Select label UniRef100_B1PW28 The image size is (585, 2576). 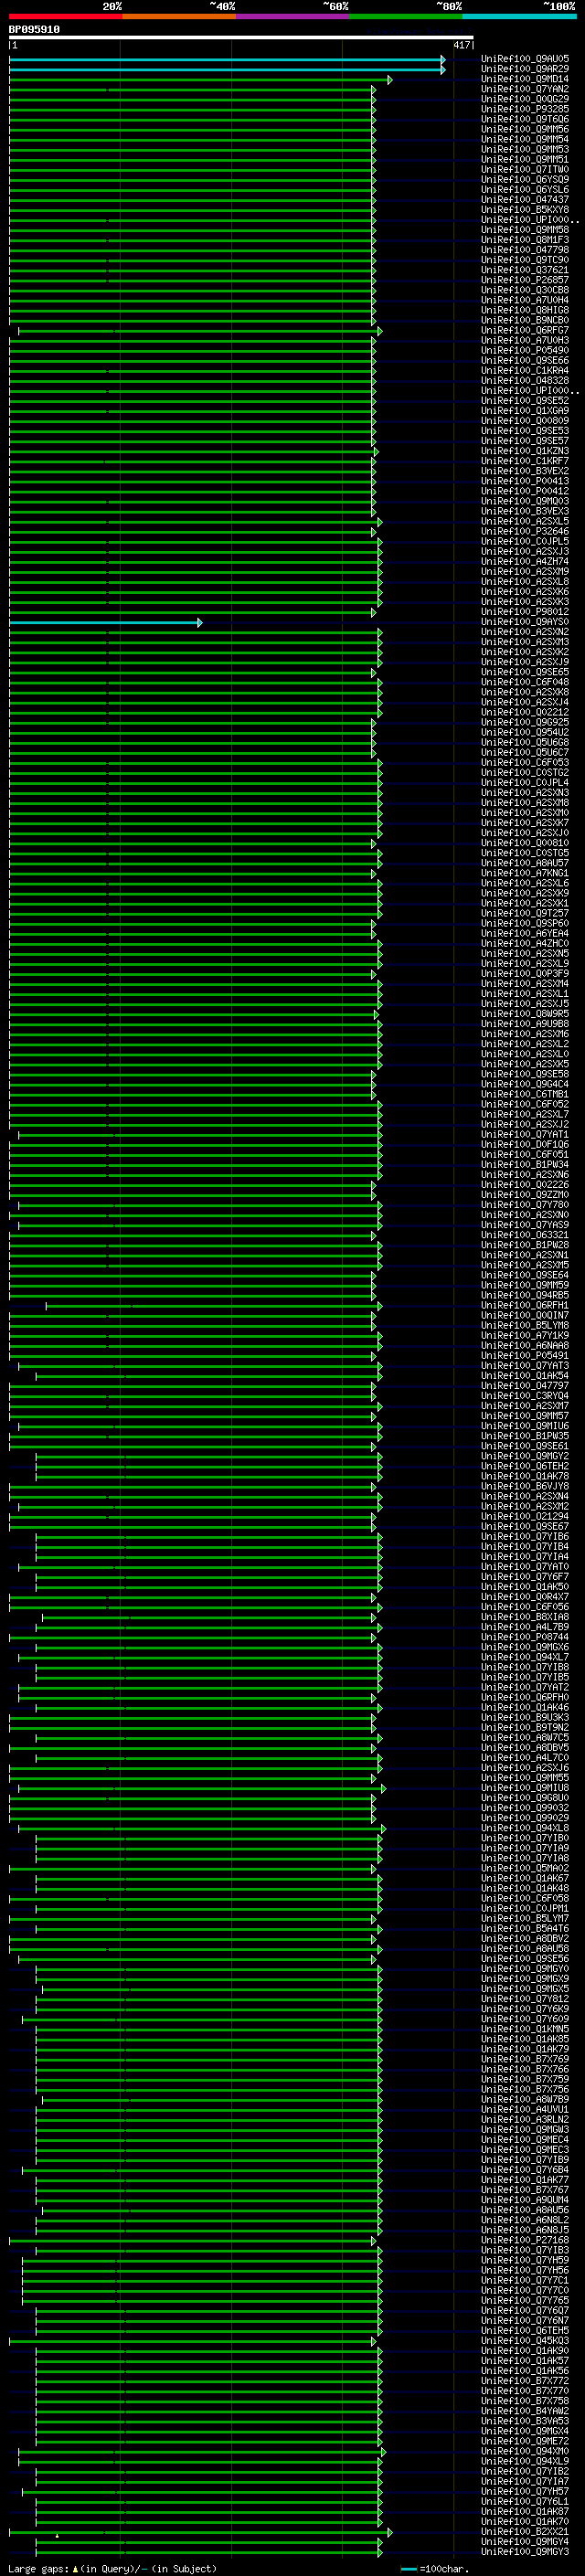[525, 1245]
